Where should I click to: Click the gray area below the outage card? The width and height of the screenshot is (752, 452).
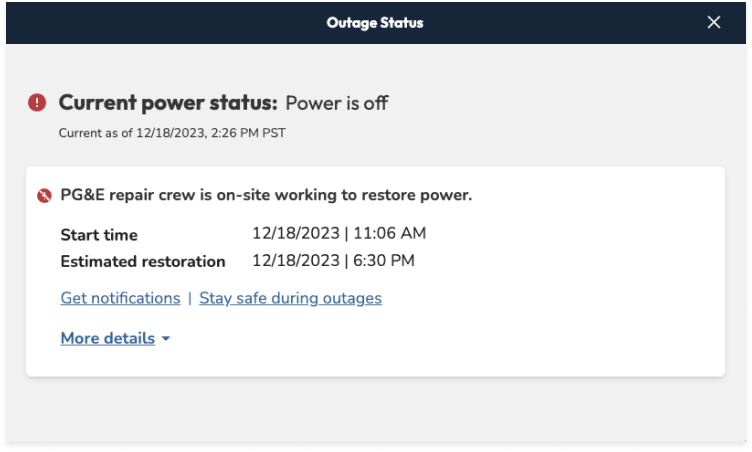375,410
